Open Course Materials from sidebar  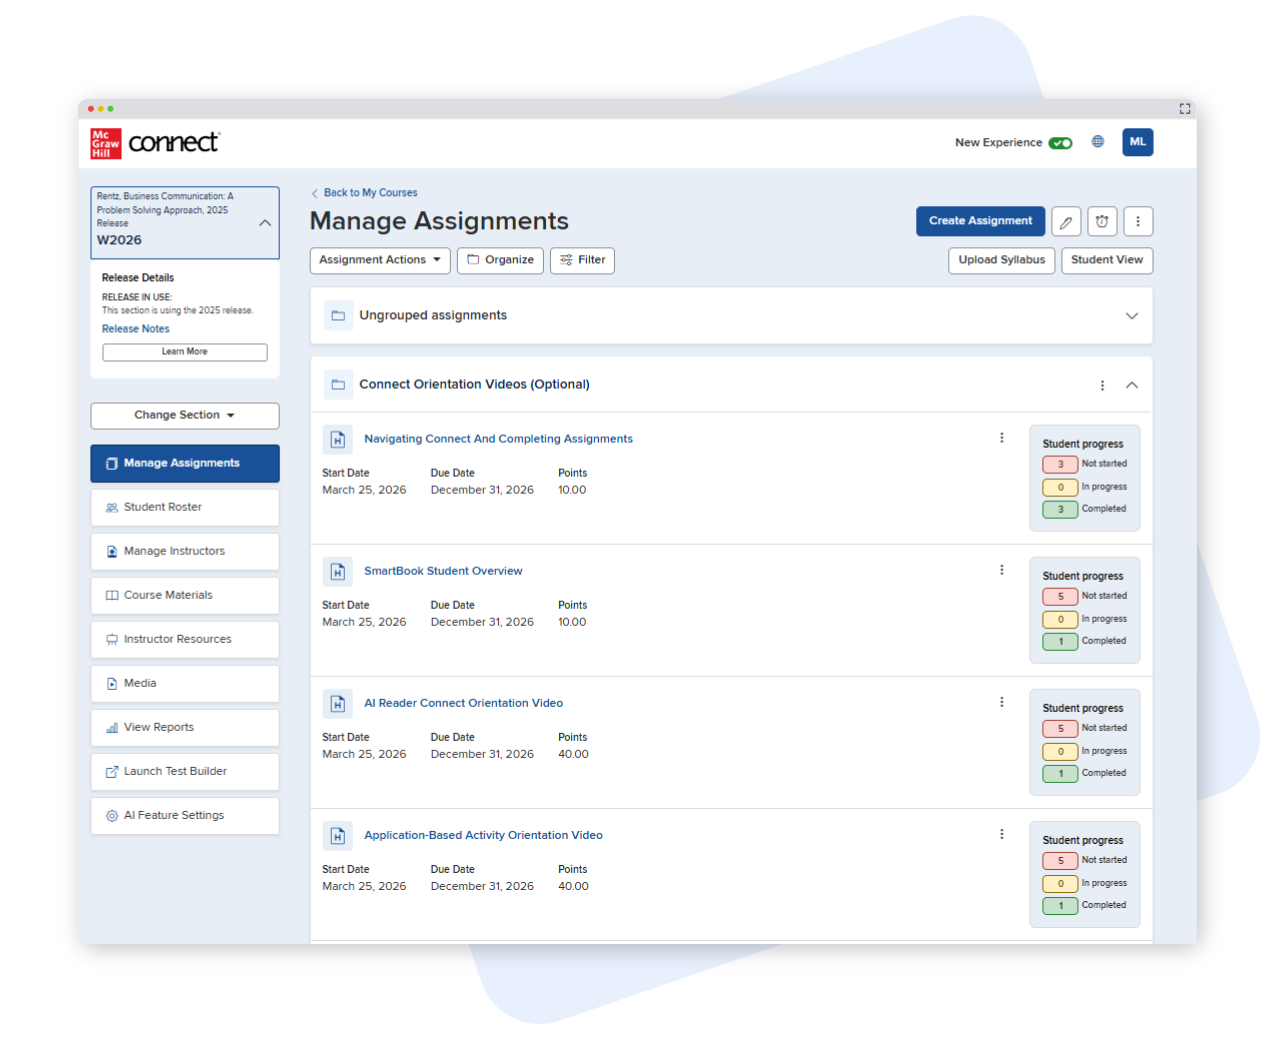185,595
